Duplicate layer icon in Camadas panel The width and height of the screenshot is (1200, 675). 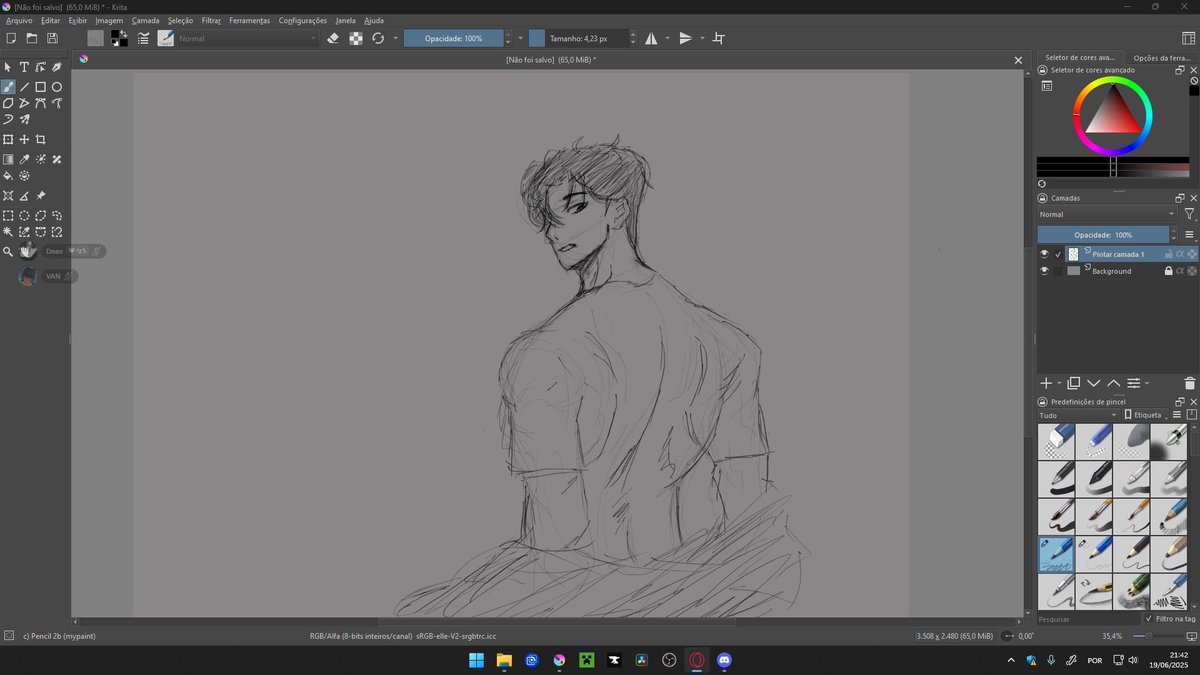1073,383
